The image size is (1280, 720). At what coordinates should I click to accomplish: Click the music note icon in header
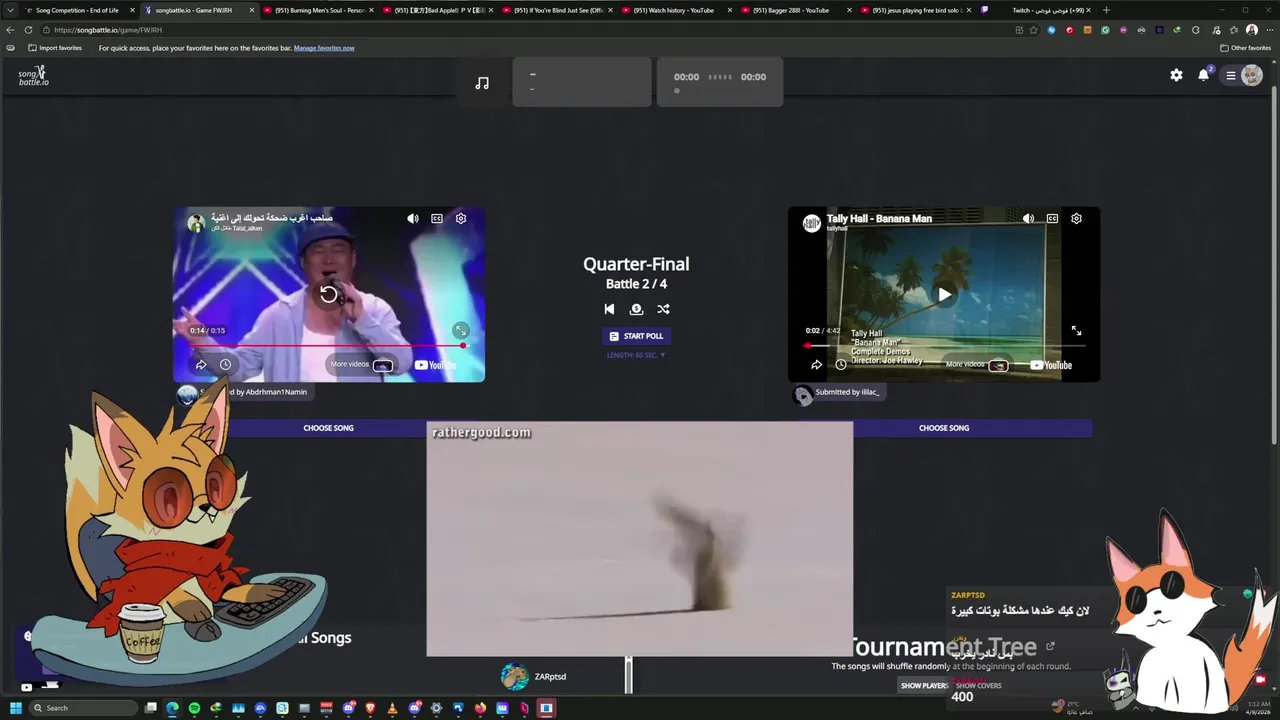(x=482, y=83)
